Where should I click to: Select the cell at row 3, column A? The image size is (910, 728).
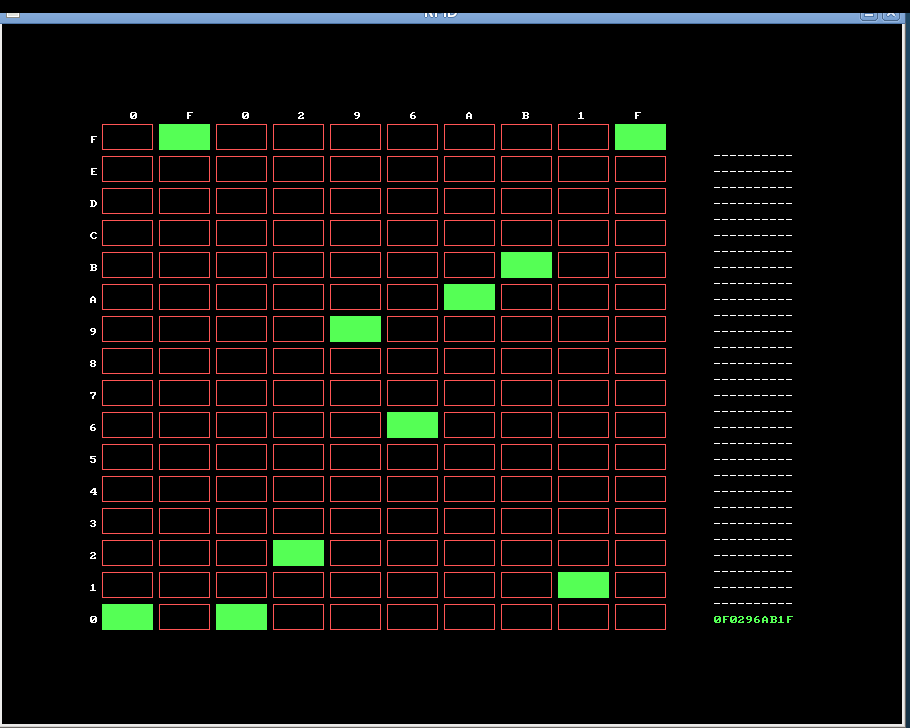pos(470,521)
